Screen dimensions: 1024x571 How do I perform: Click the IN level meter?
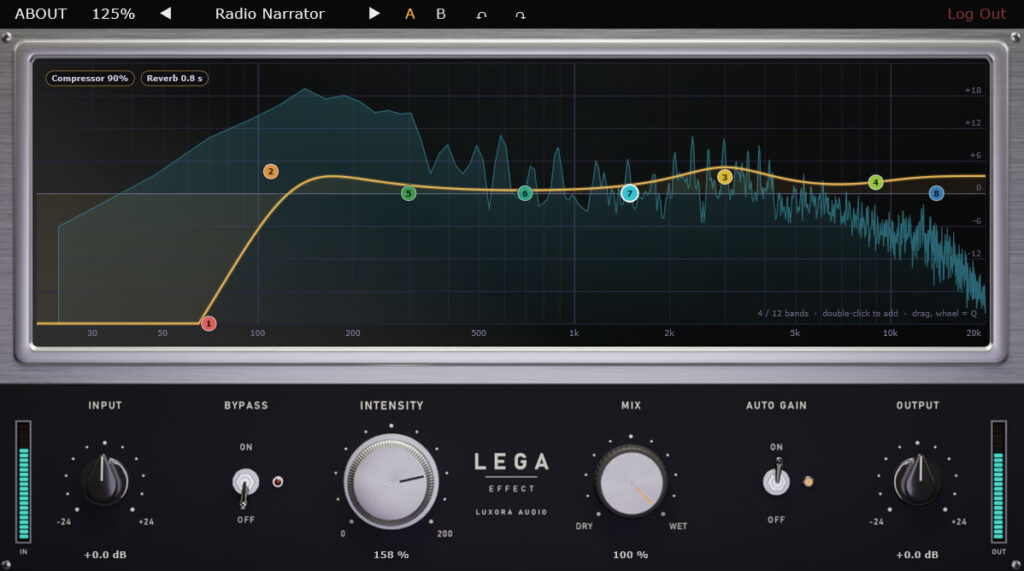tap(24, 481)
